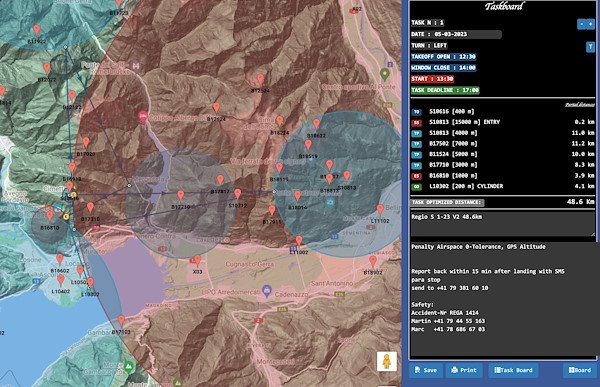Screen dimensions: 600x387
Task: Select the S10813 waypoint pin on map
Action: [x=347, y=176]
